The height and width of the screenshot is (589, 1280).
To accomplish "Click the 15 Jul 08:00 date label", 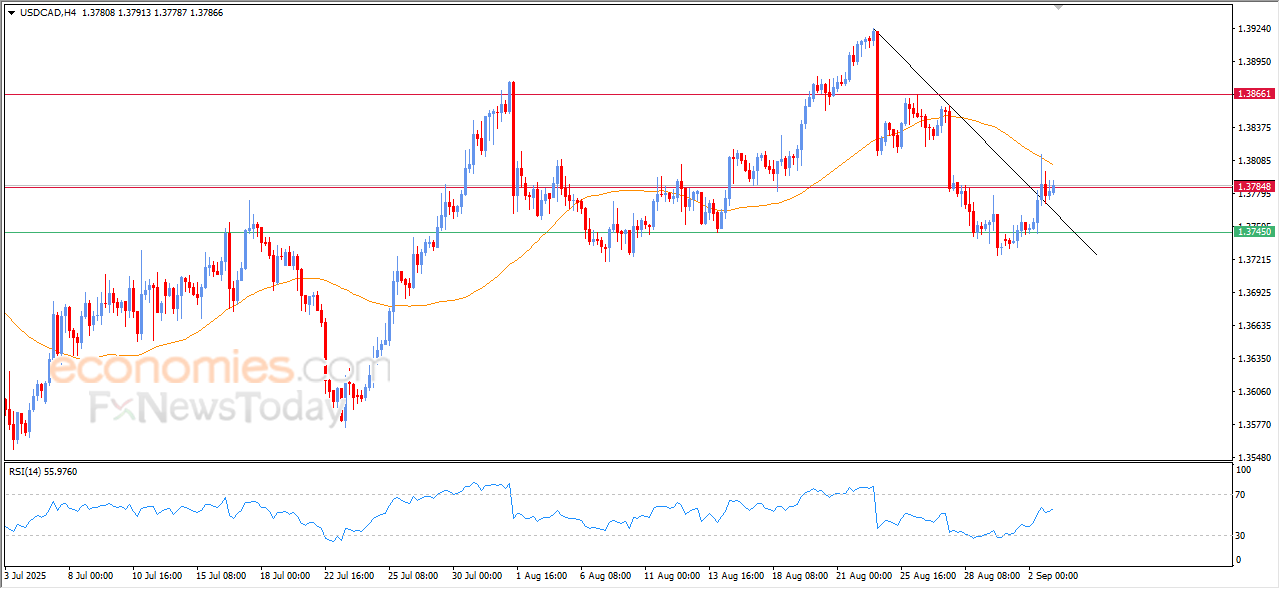I will click(221, 576).
